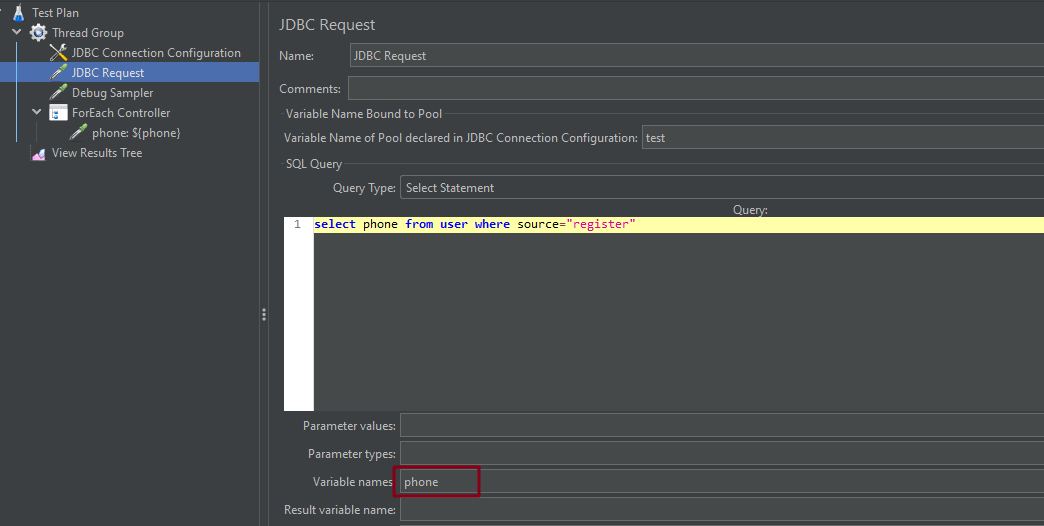Image resolution: width=1044 pixels, height=526 pixels.
Task: Open the Query Type dropdown
Action: tap(720, 188)
